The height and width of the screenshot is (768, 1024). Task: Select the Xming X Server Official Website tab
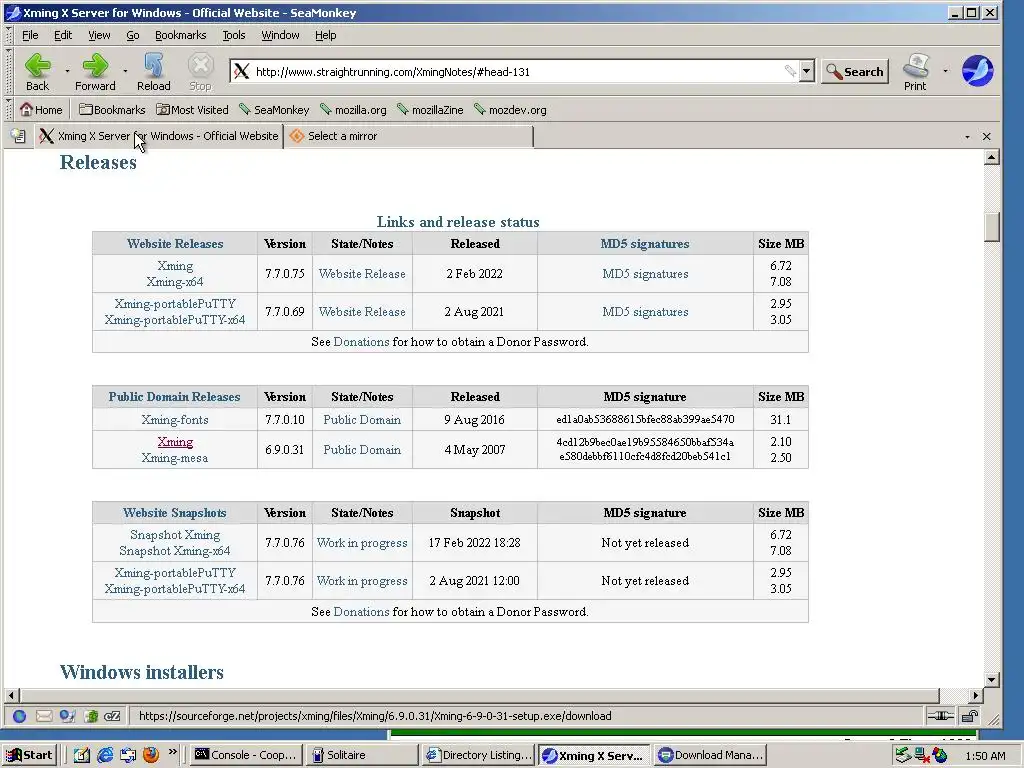point(159,136)
